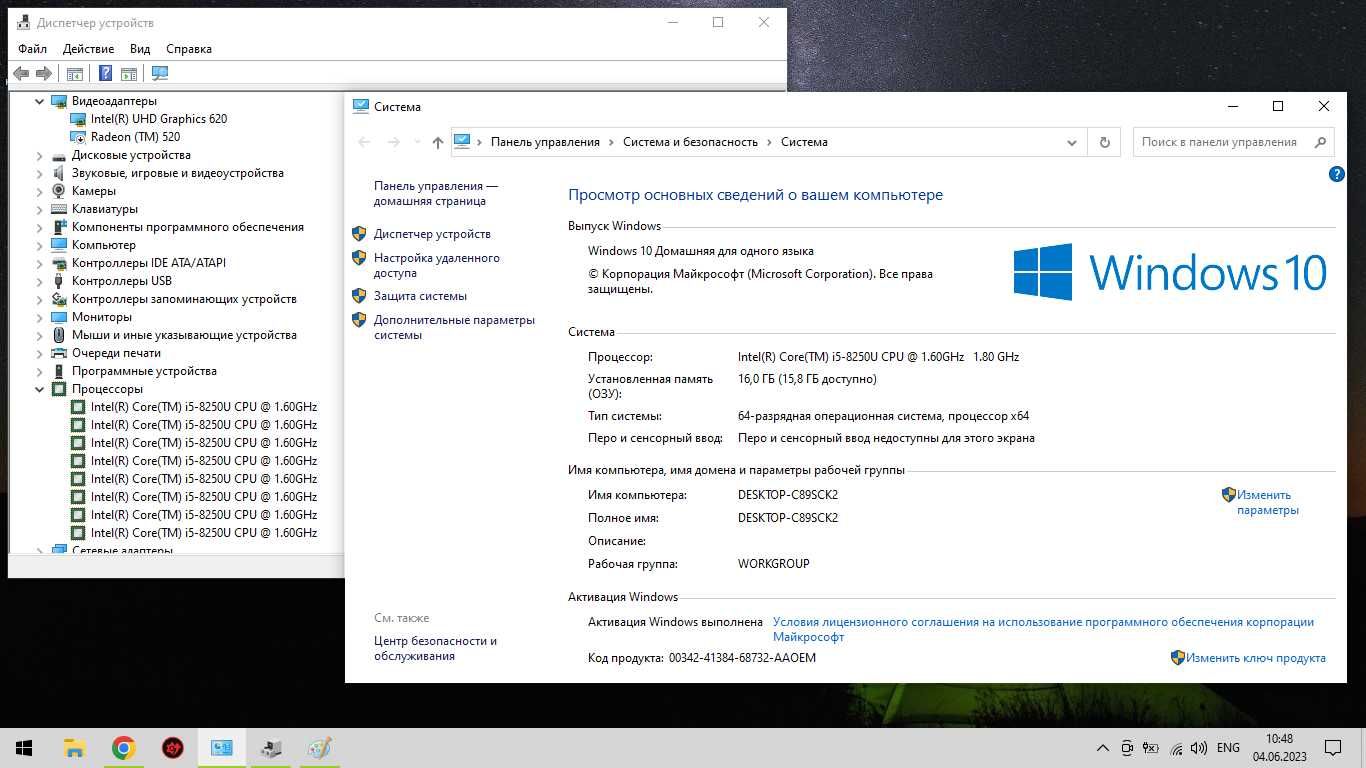The width and height of the screenshot is (1366, 768).
Task: Click the first Intel Core i5-8250U processor entry
Action: 204,407
